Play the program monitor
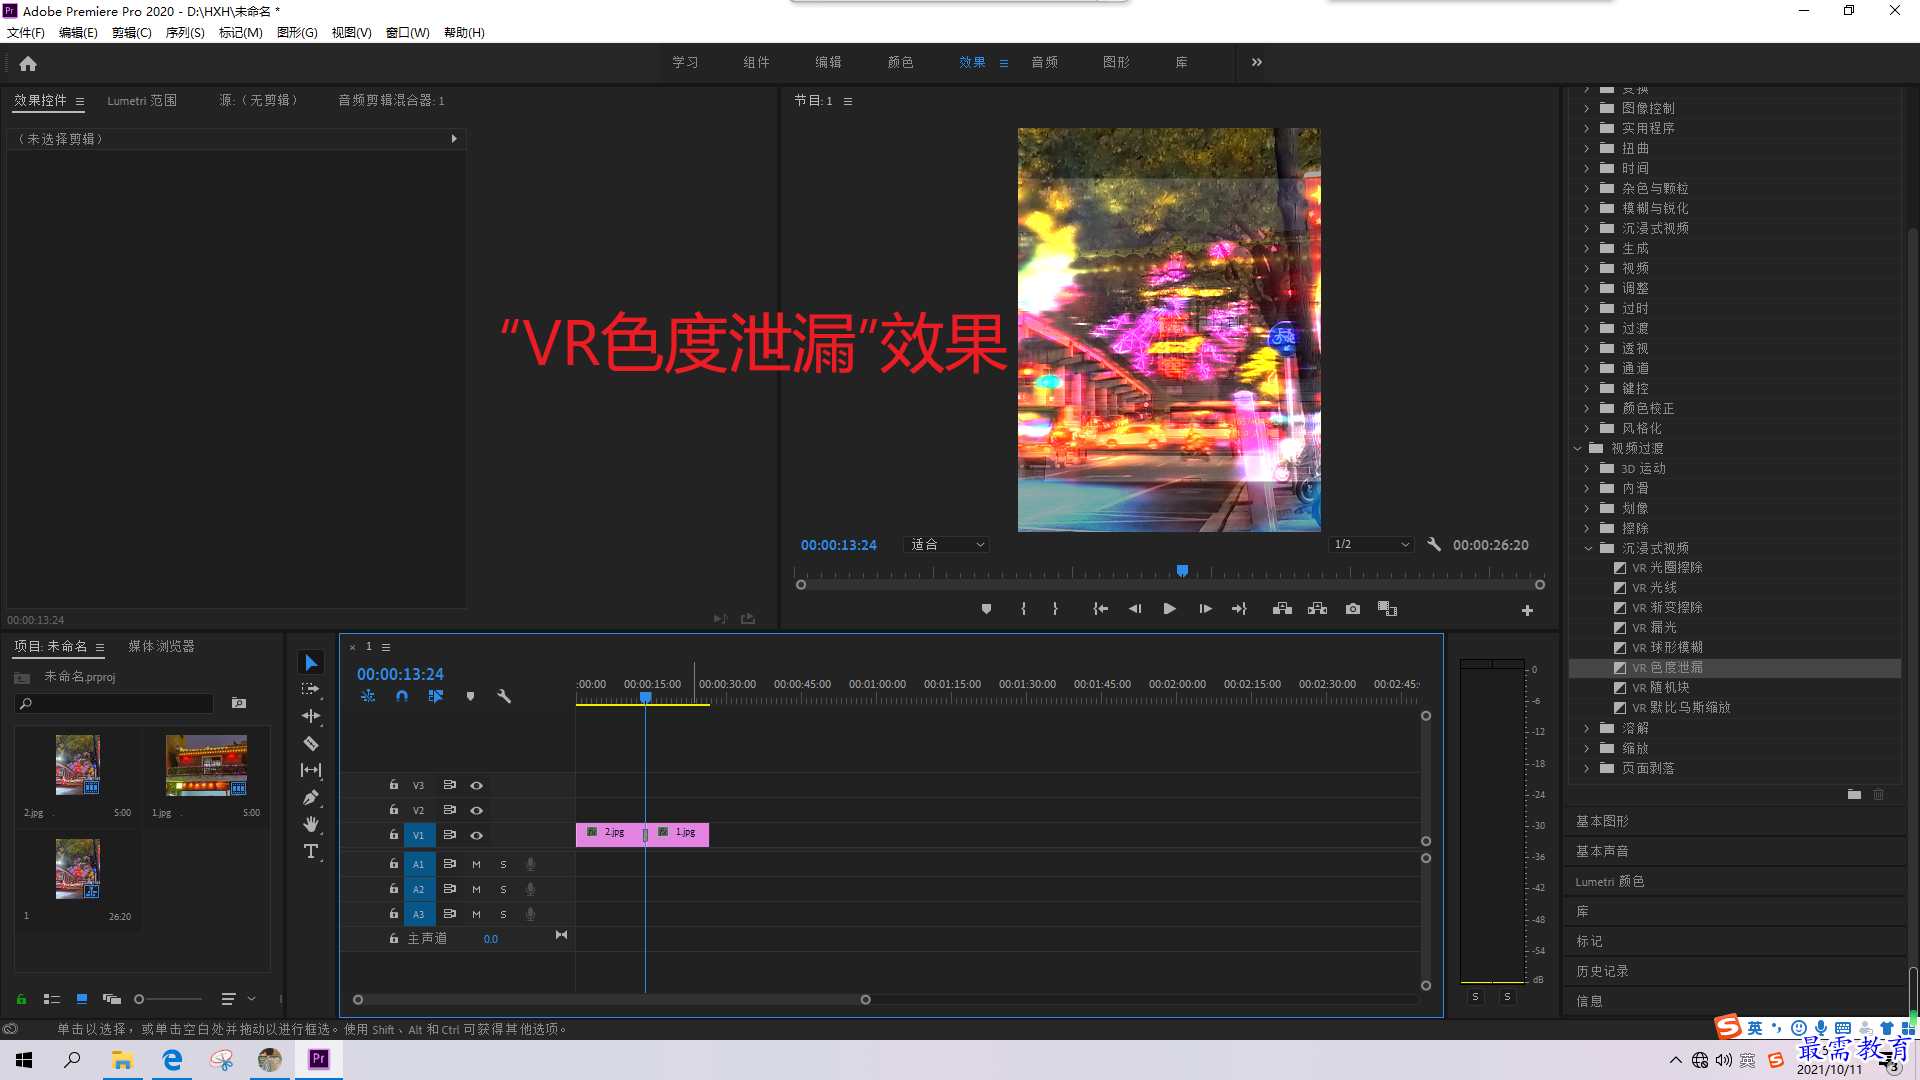 [x=1169, y=609]
